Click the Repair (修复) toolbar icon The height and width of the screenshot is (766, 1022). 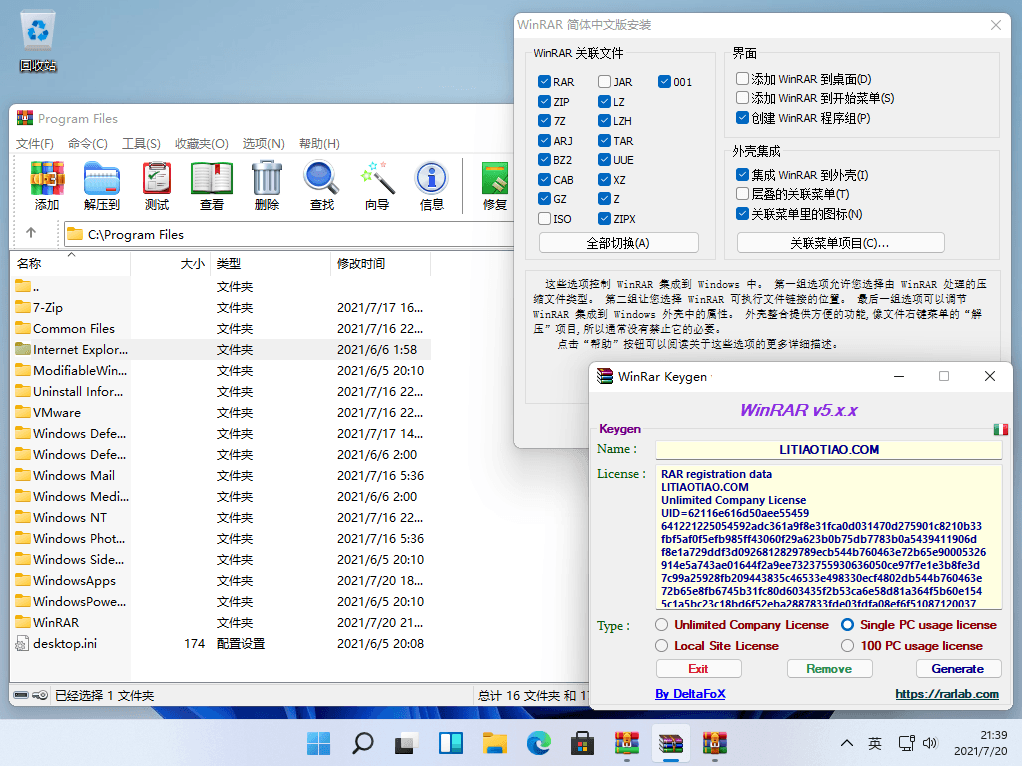pos(495,186)
